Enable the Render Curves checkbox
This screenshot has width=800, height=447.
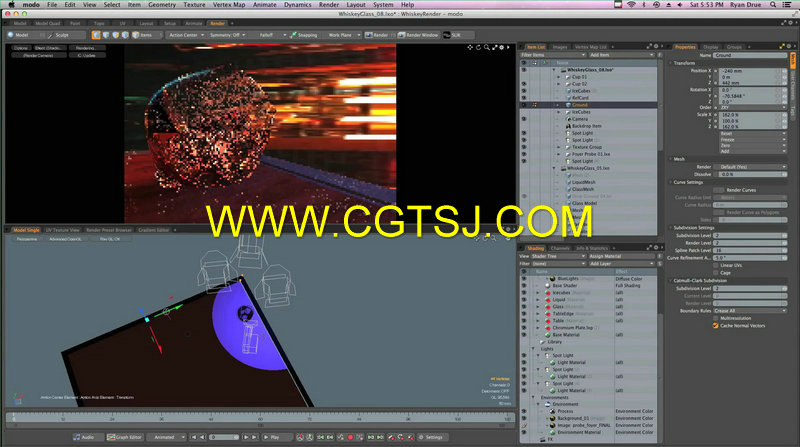[x=719, y=190]
